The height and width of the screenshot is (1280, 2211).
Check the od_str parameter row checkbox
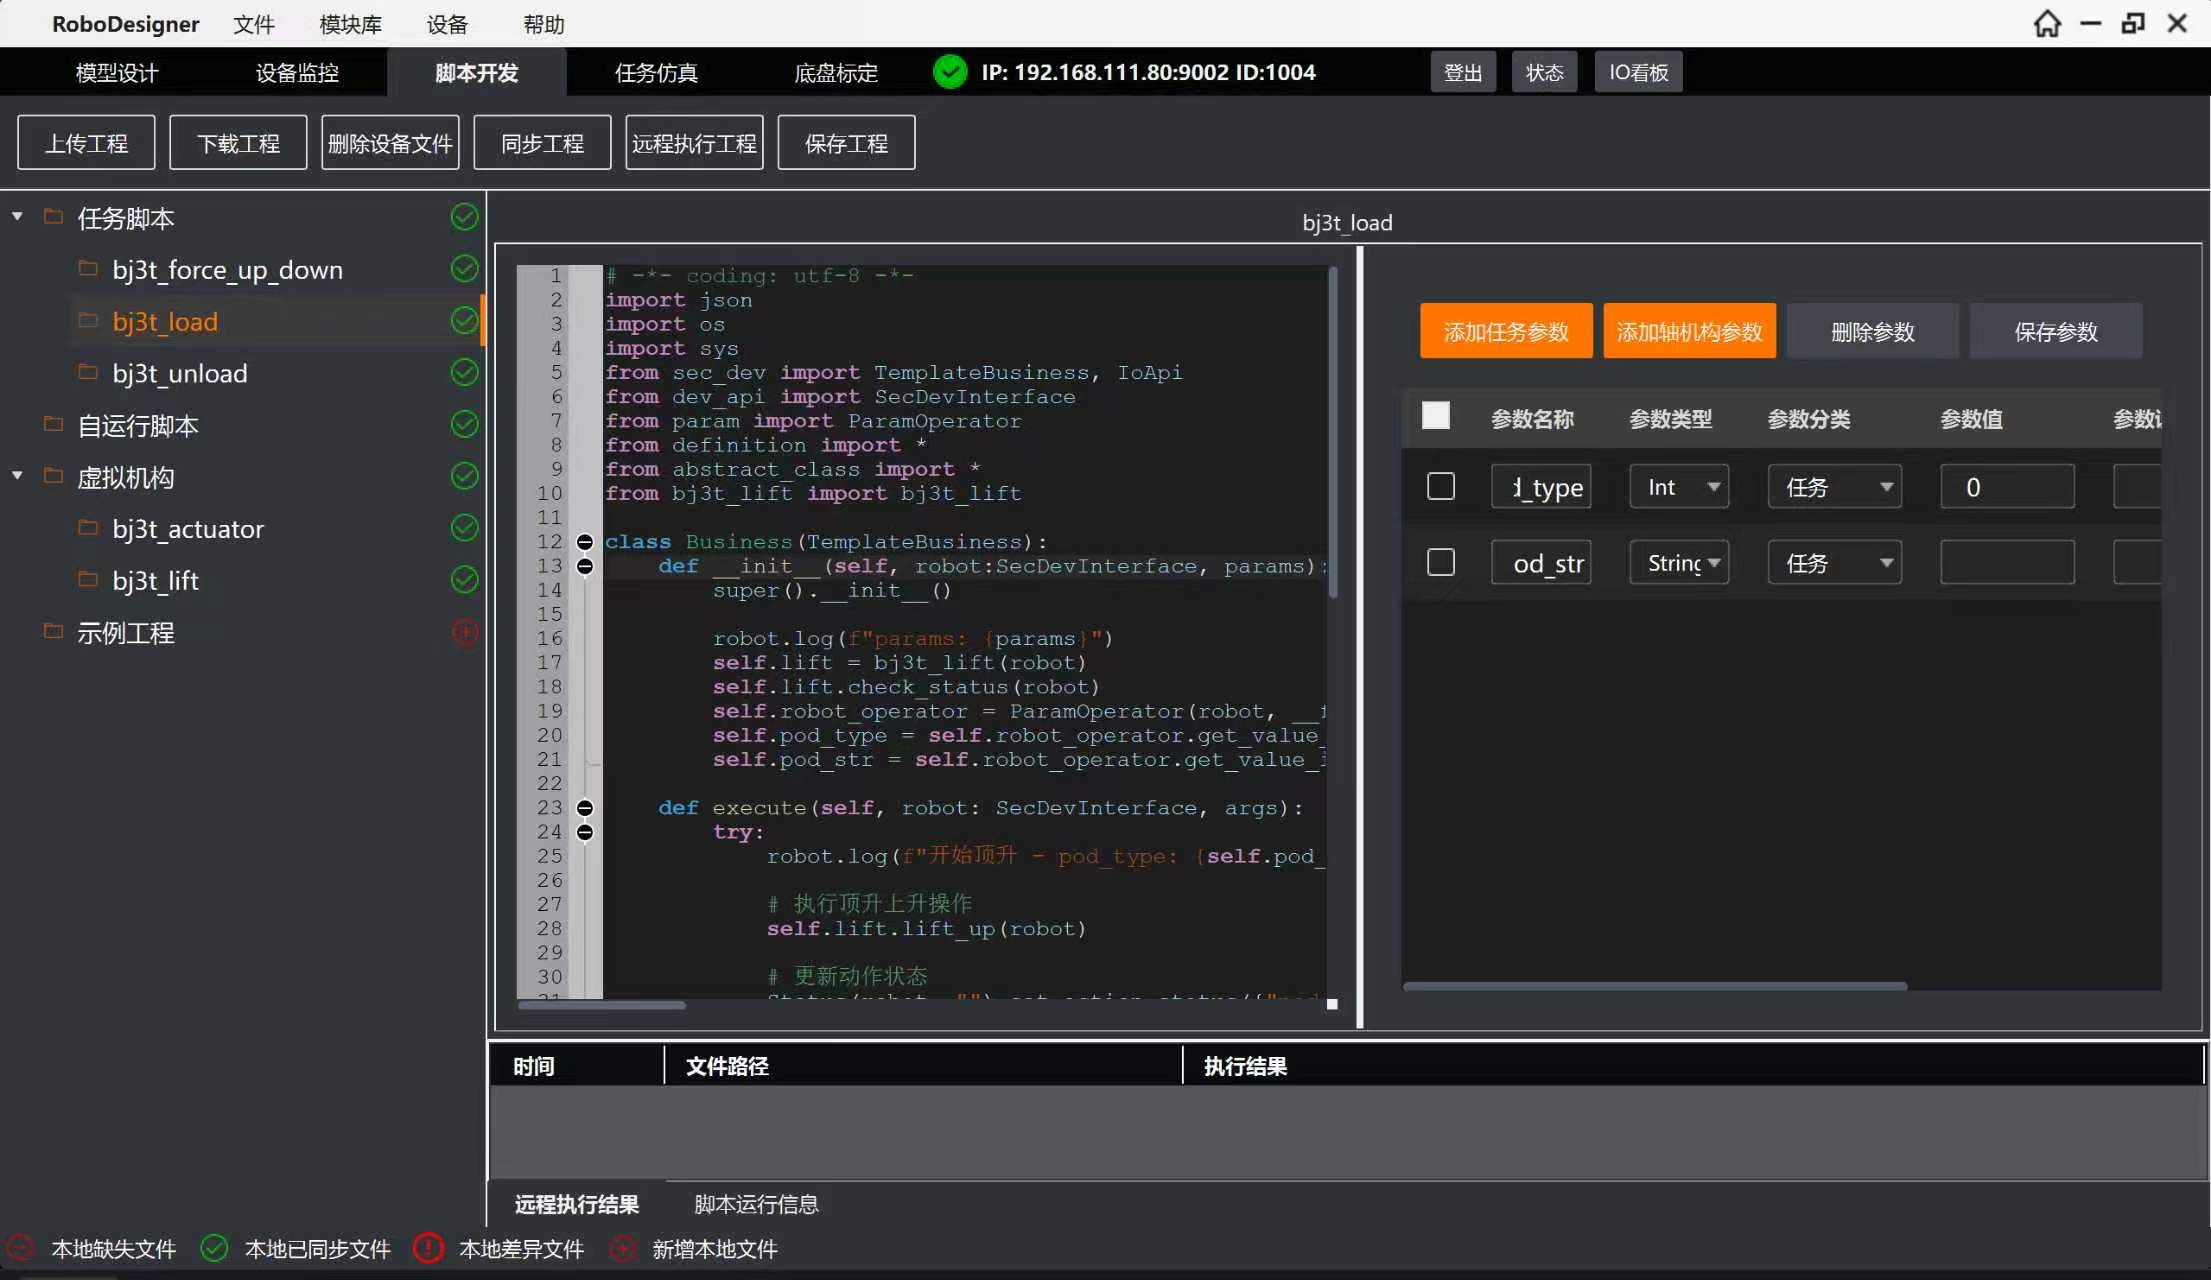coord(1441,563)
